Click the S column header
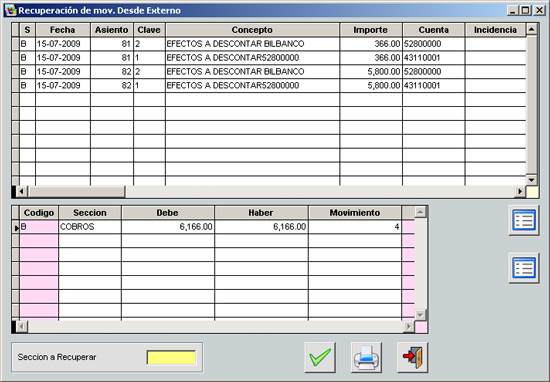This screenshot has height=382, width=550. [x=27, y=30]
